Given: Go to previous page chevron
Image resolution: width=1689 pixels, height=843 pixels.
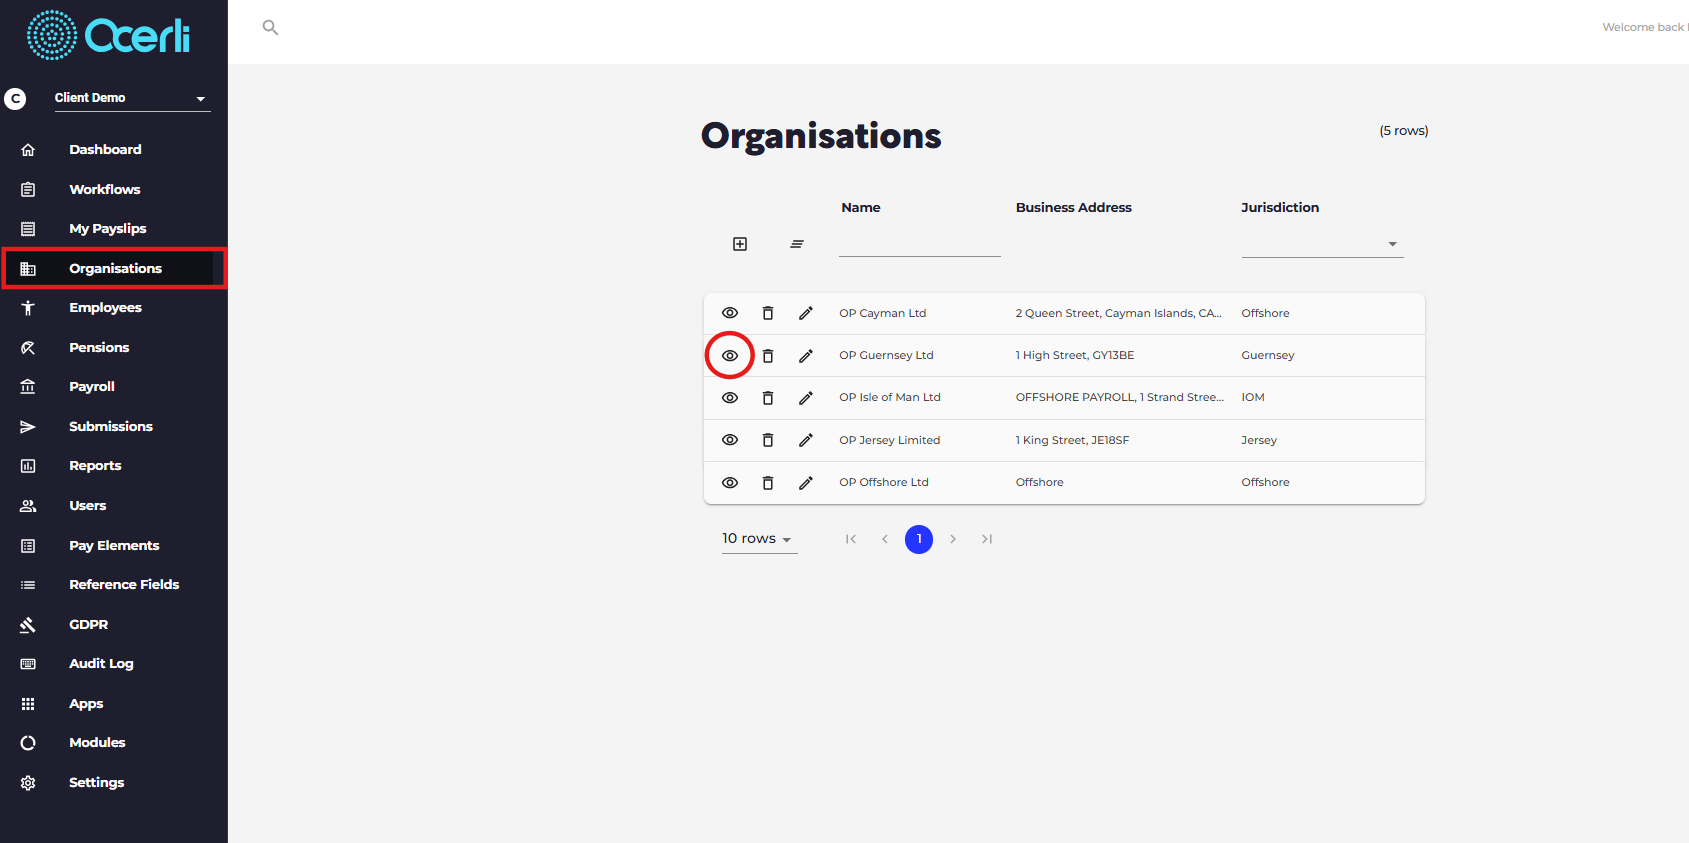Looking at the screenshot, I should pos(885,539).
